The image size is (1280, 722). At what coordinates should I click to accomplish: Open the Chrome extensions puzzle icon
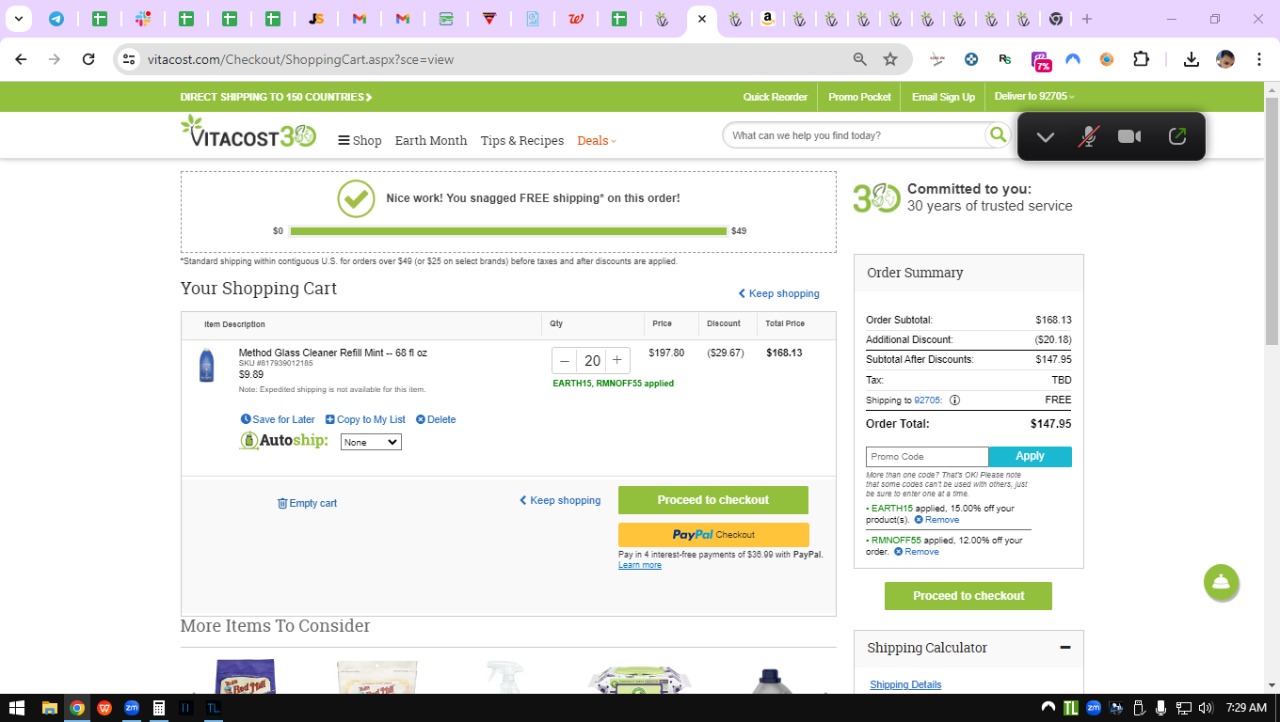click(1141, 59)
